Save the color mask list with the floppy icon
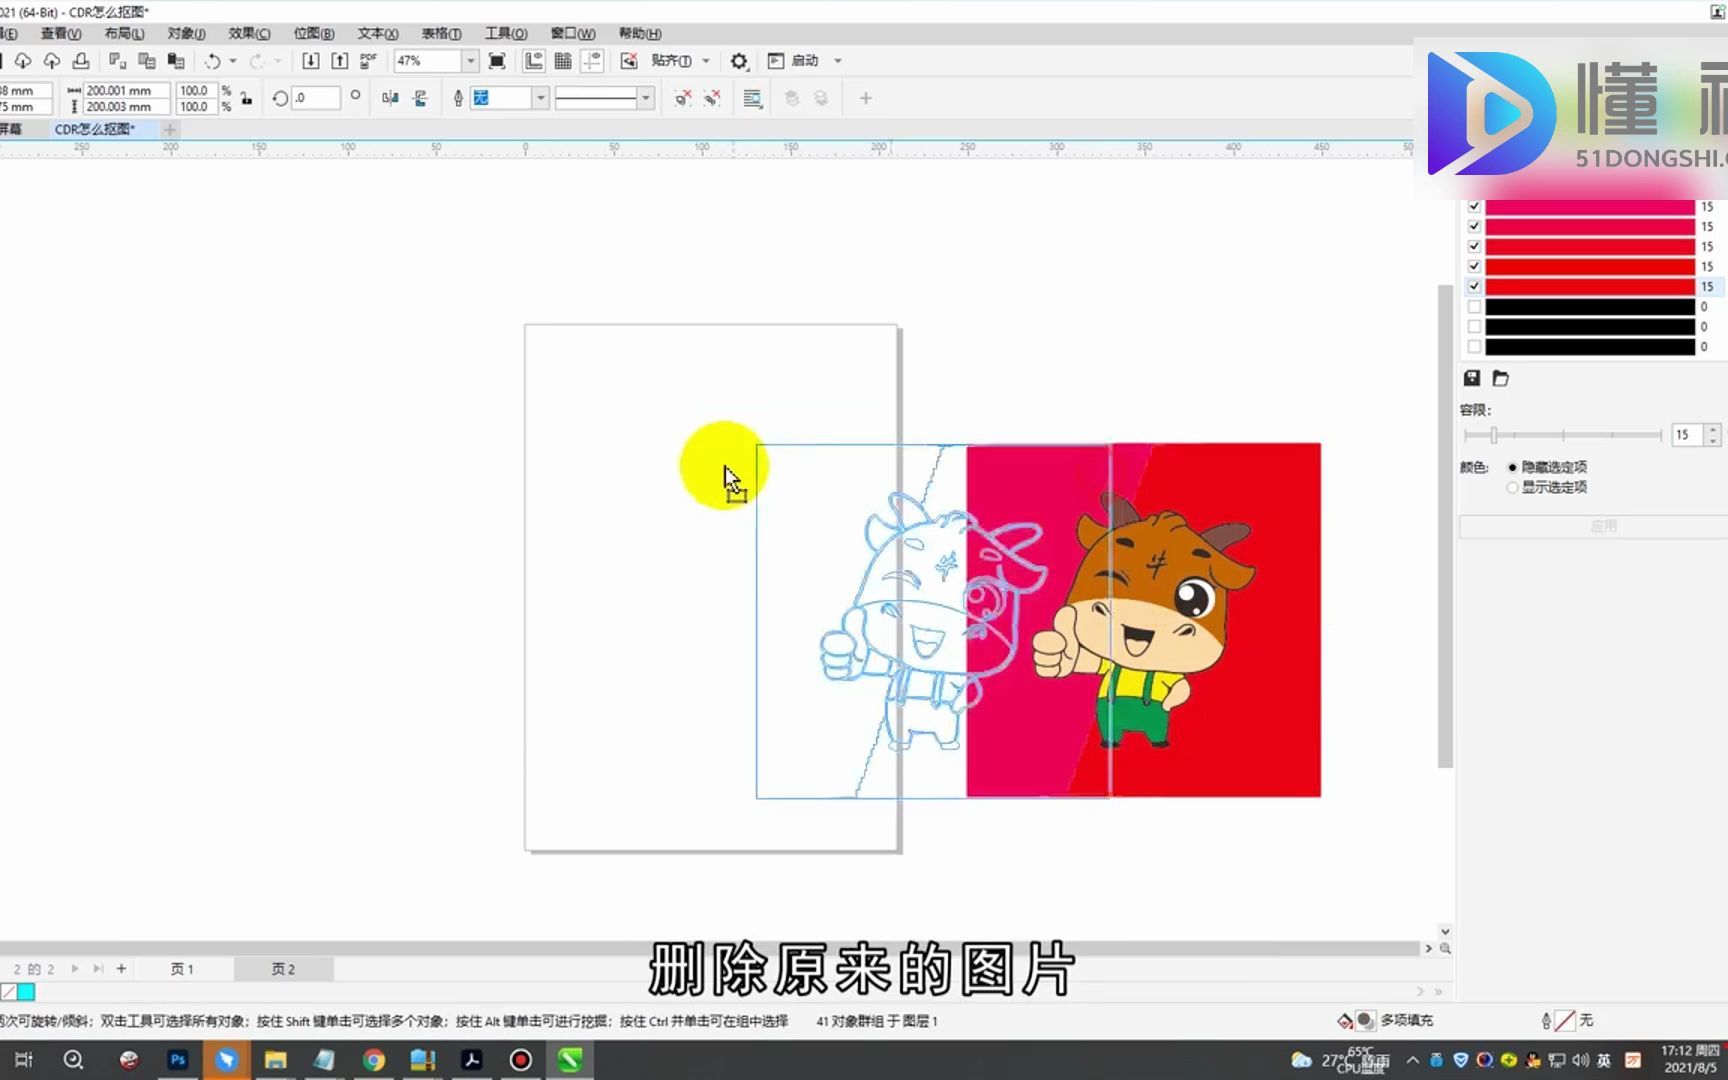The image size is (1728, 1080). 1472,378
